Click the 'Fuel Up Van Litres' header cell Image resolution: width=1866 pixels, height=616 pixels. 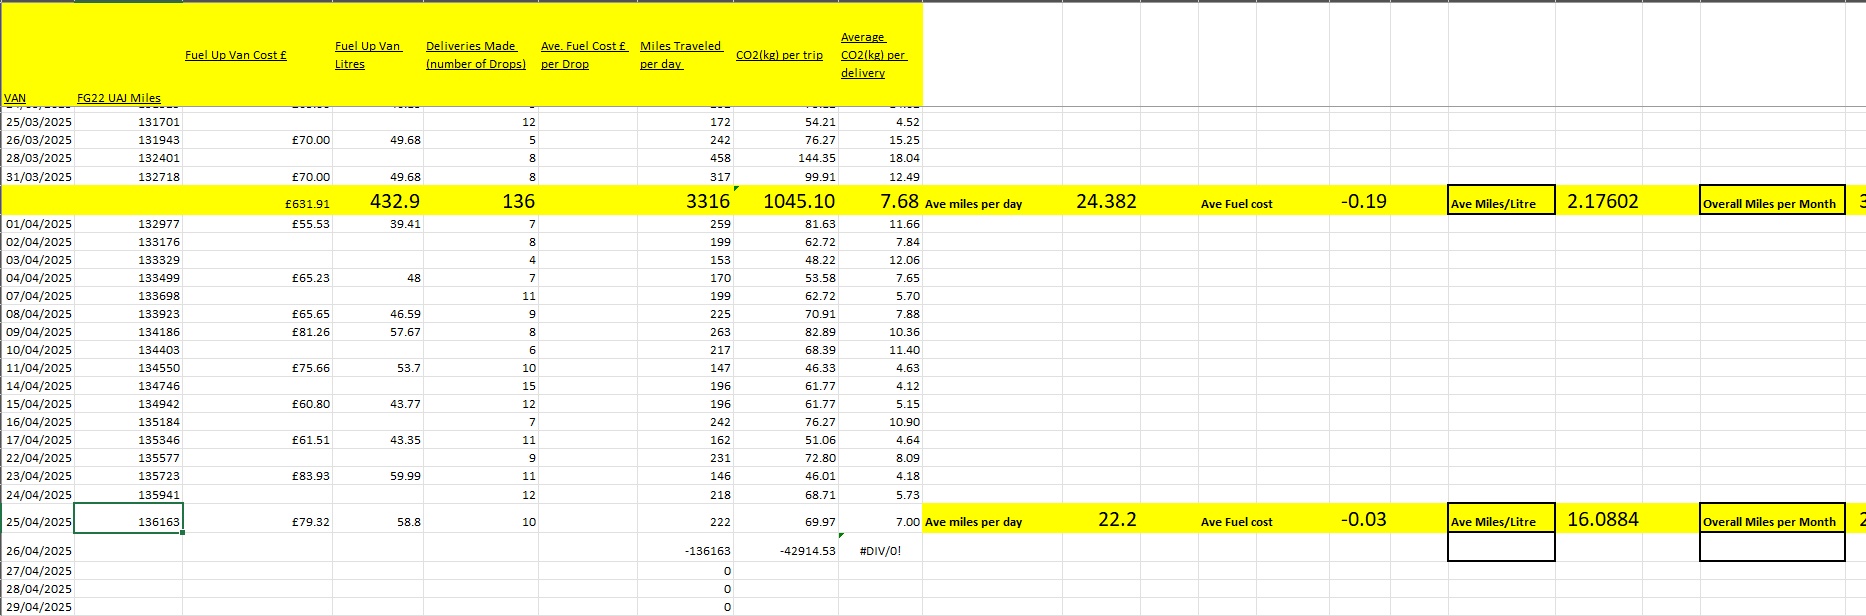367,55
